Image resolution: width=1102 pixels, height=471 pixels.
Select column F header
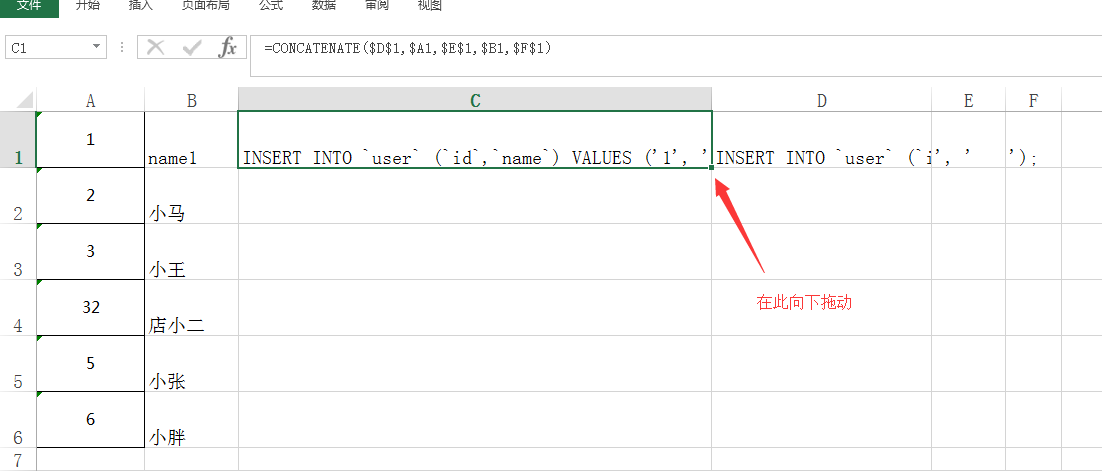point(1033,101)
